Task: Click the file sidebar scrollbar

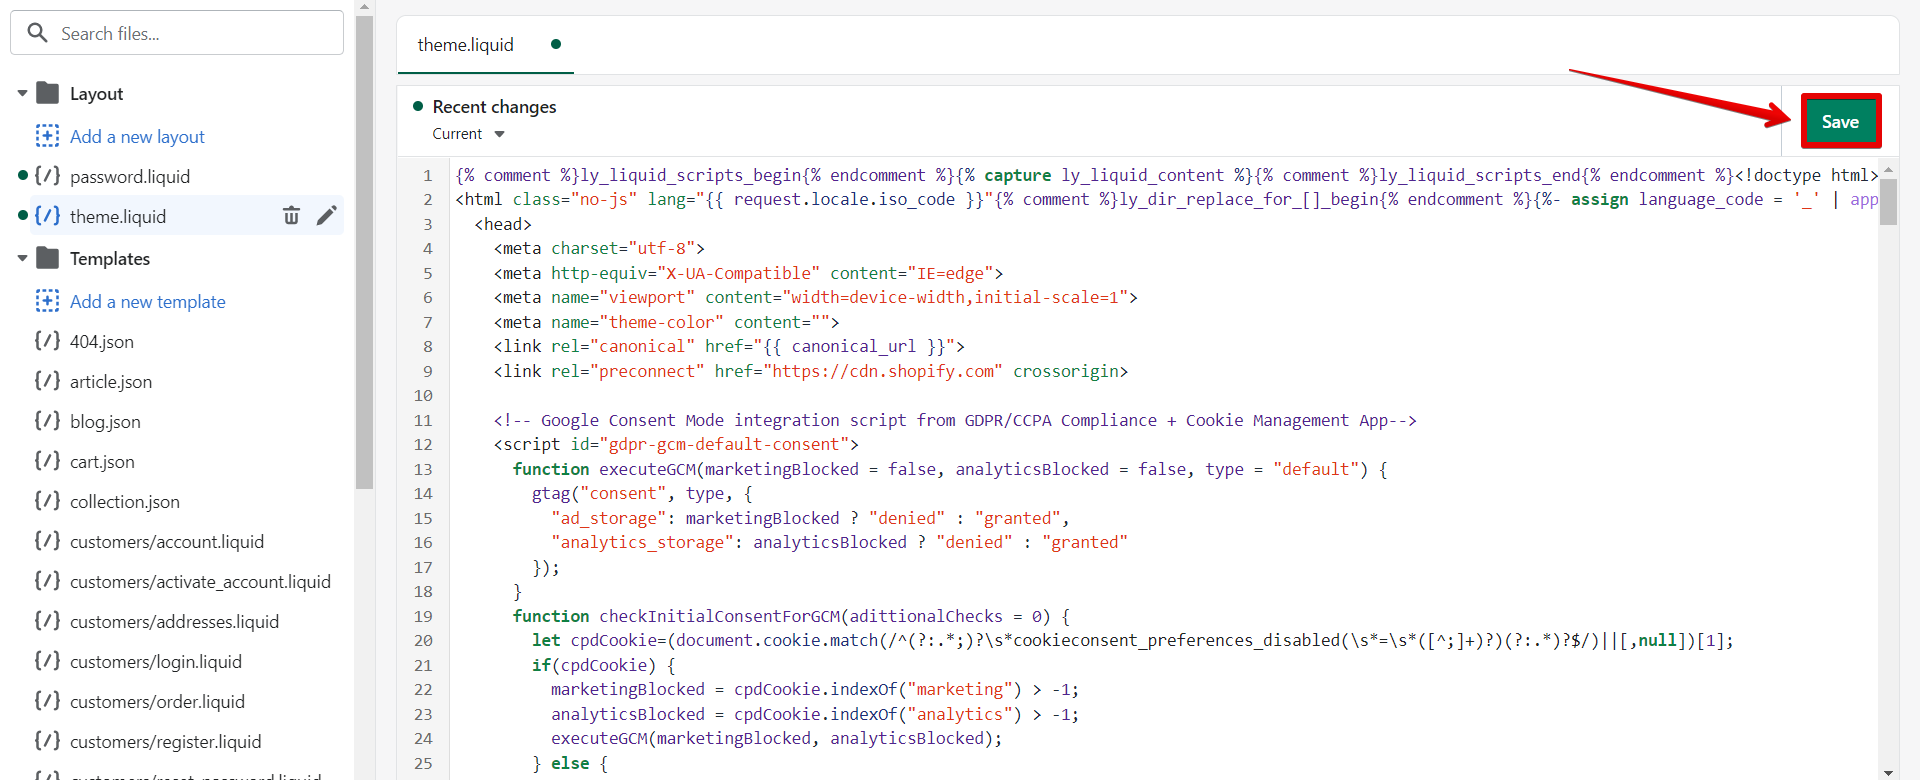Action: 364,250
